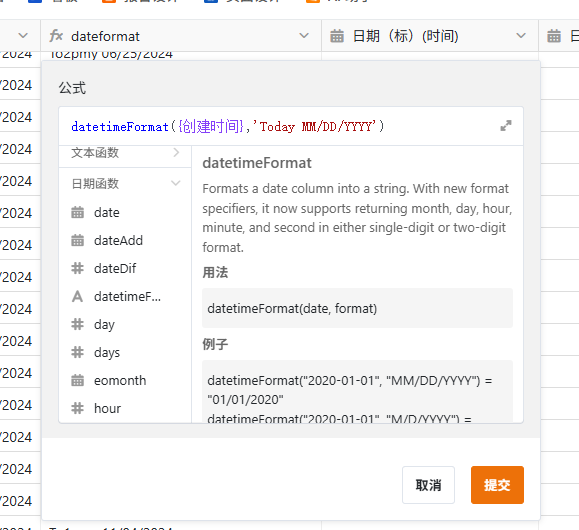Expand the formula editor with the enlarge icon
The height and width of the screenshot is (530, 579).
[506, 126]
